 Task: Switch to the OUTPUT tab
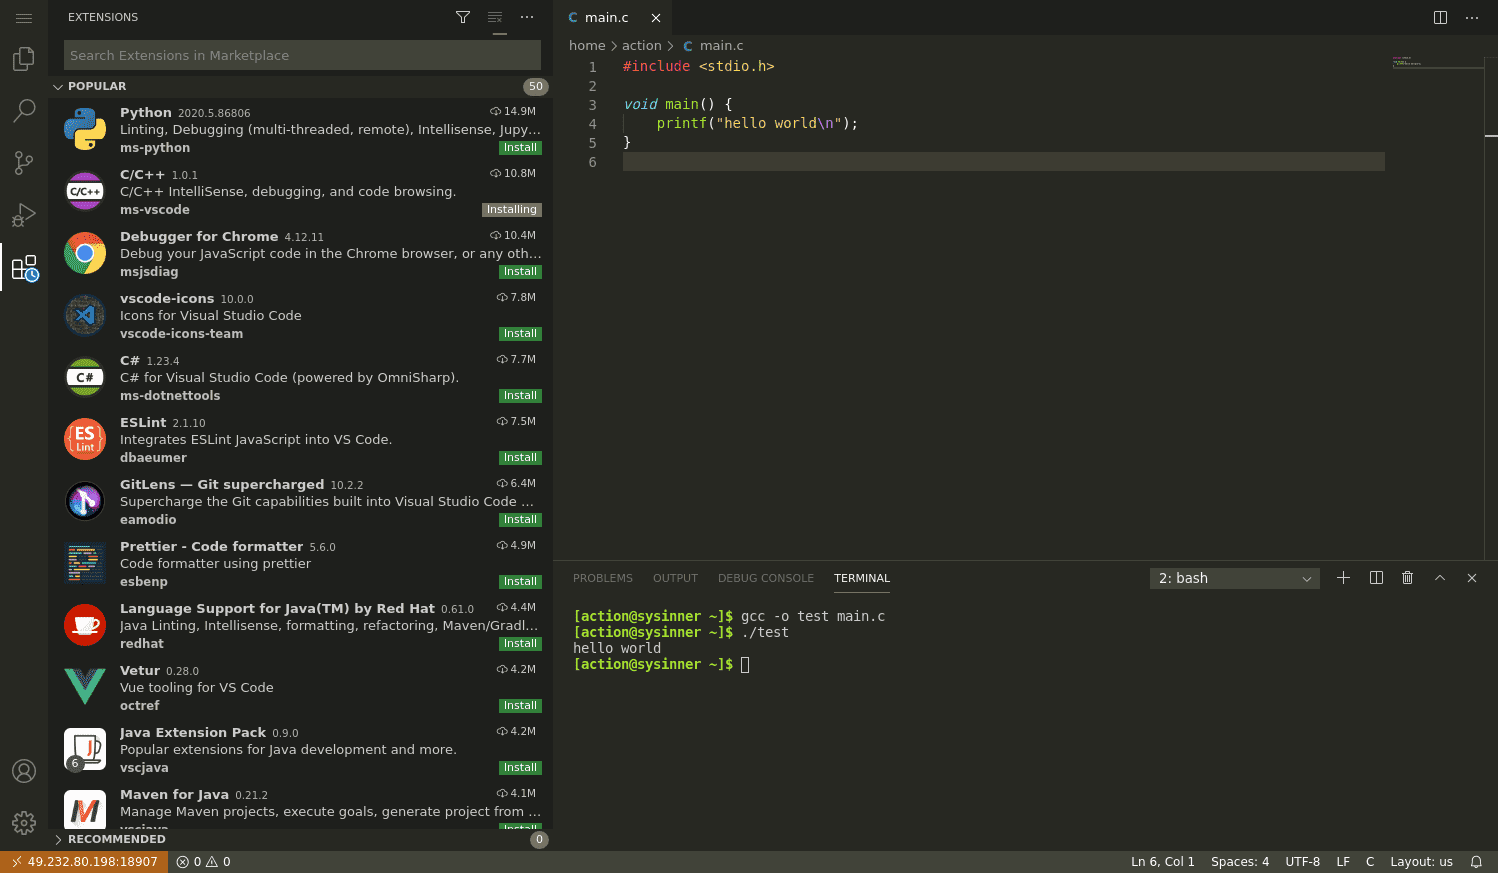tap(675, 578)
